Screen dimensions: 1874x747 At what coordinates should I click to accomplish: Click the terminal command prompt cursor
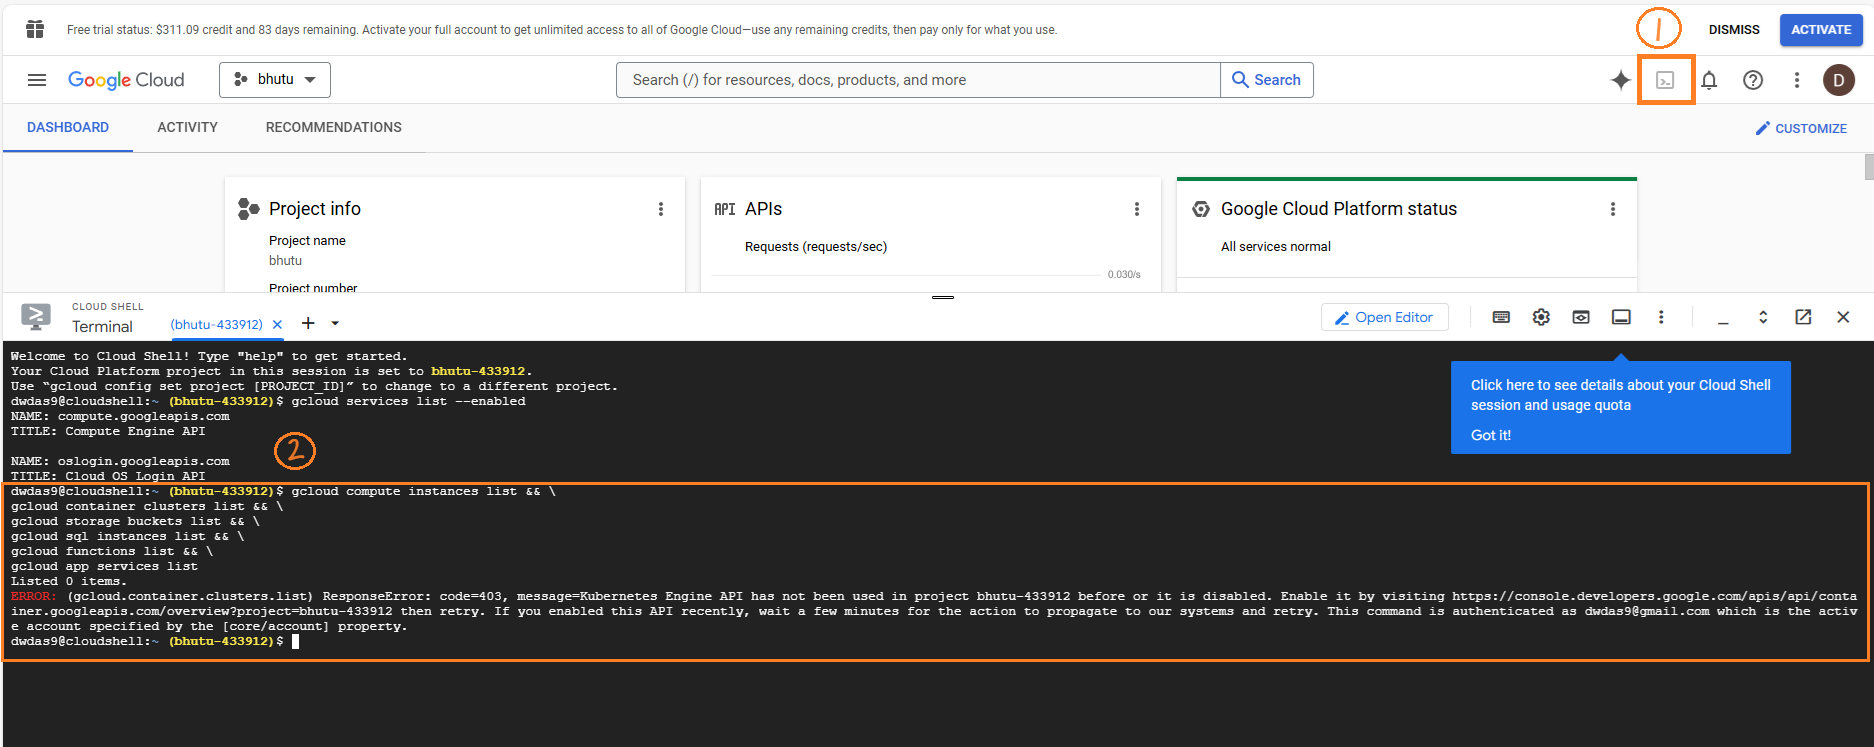coord(295,642)
